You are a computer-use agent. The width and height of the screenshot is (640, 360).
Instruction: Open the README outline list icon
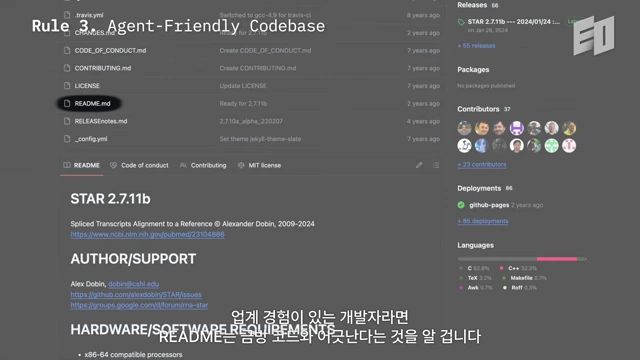[436, 165]
